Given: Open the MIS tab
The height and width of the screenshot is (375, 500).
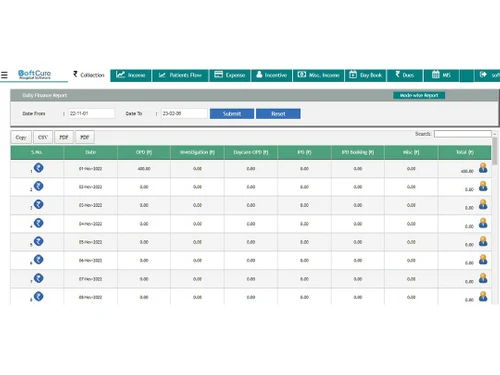Looking at the screenshot, I should click(441, 75).
